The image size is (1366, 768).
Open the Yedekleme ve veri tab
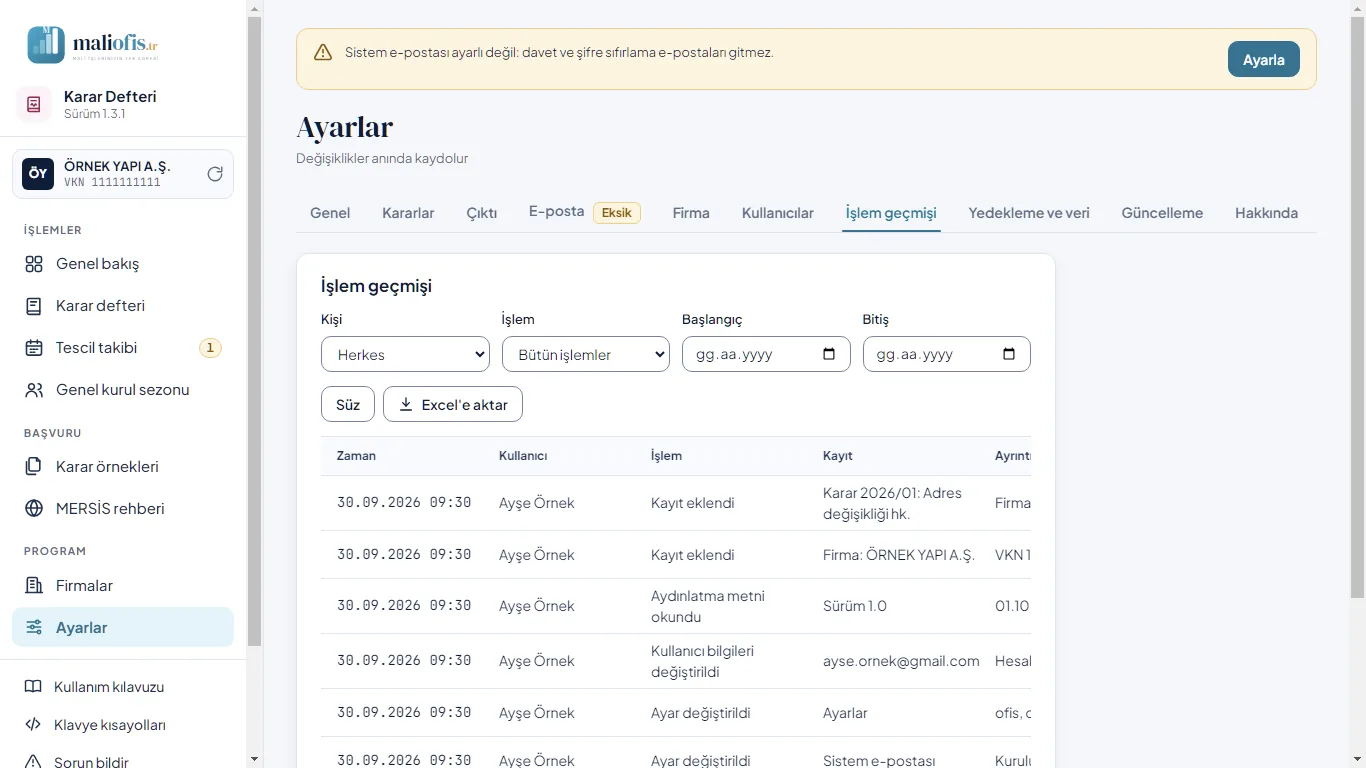1029,213
